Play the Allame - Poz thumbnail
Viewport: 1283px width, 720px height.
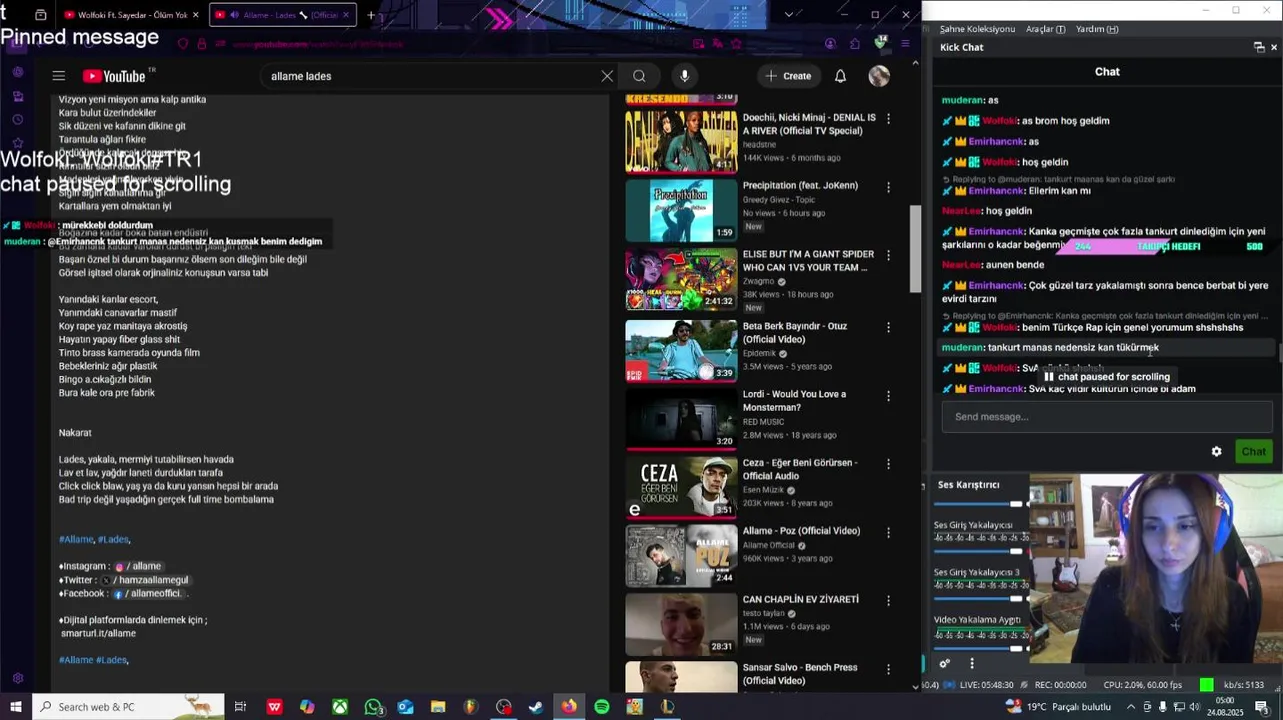(x=681, y=556)
